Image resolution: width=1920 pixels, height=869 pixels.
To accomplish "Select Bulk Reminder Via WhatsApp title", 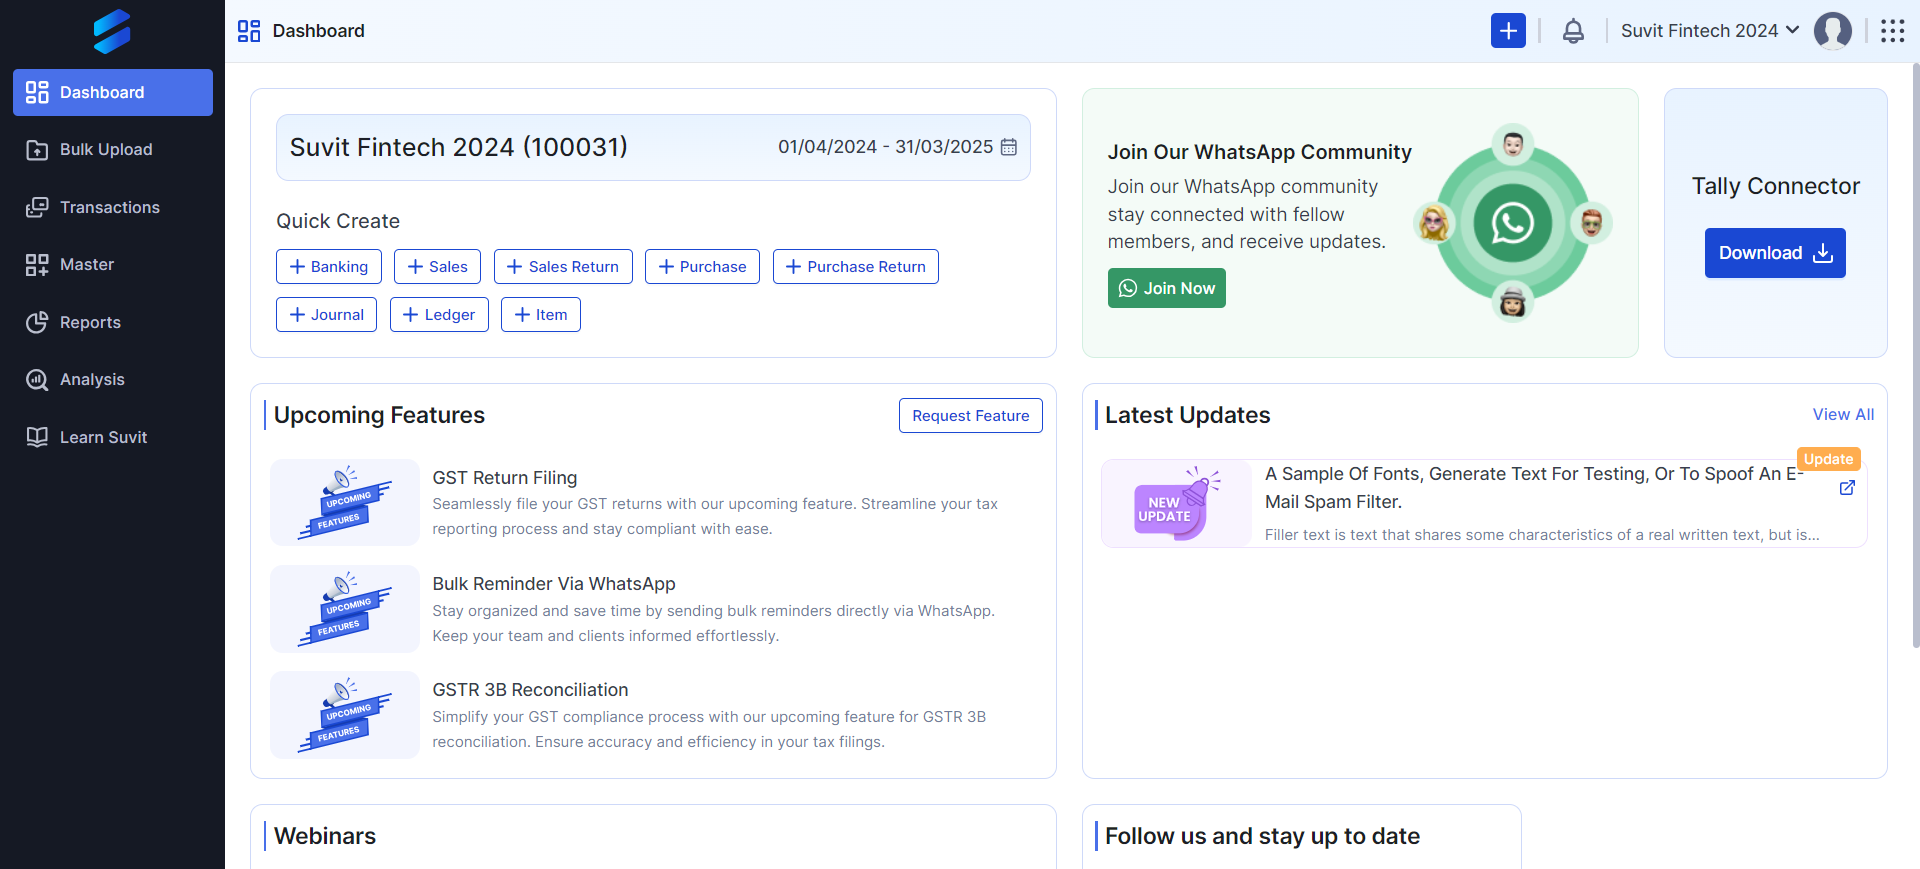I will (554, 584).
